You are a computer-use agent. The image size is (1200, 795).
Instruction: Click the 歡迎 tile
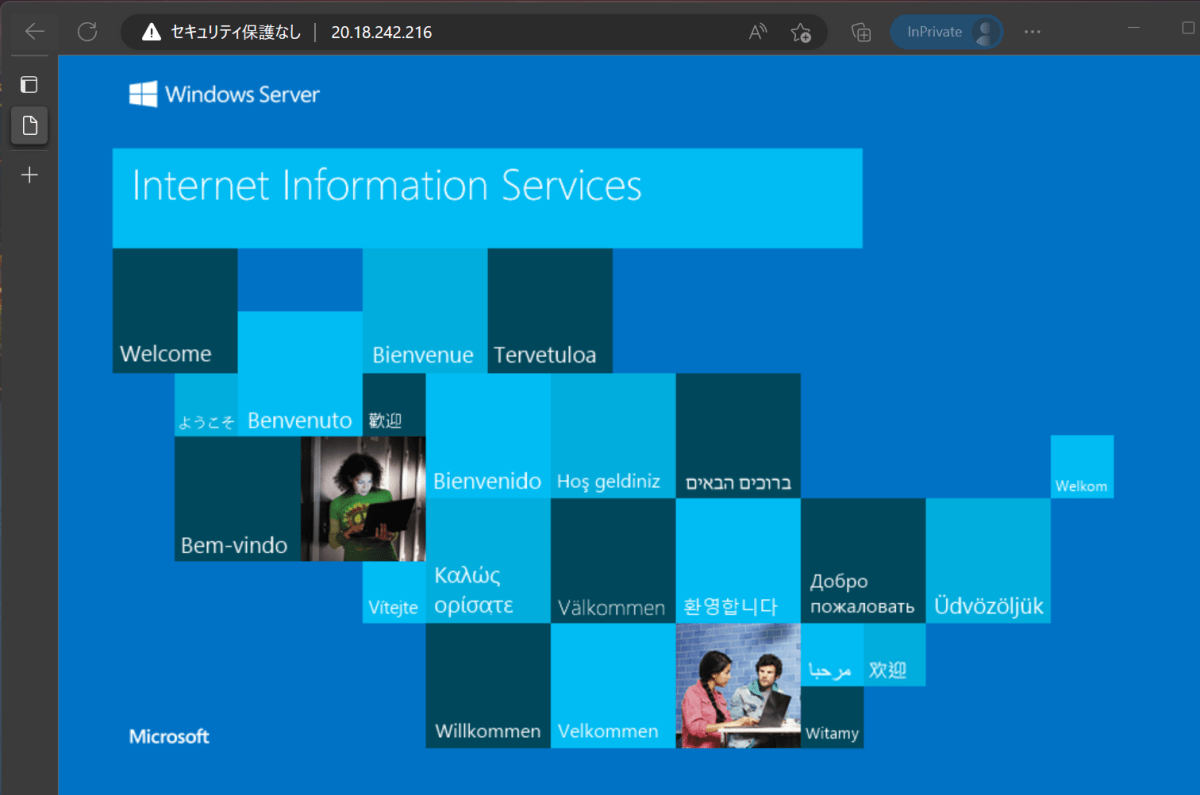point(394,405)
